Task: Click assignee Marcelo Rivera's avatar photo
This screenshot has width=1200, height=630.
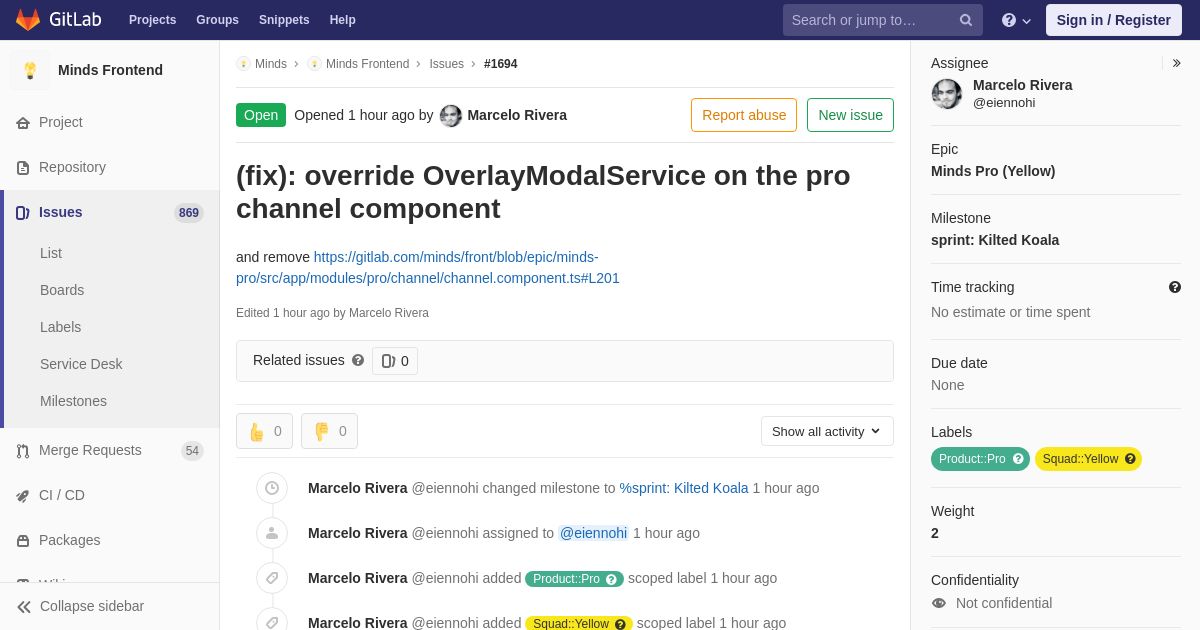Action: (x=947, y=94)
